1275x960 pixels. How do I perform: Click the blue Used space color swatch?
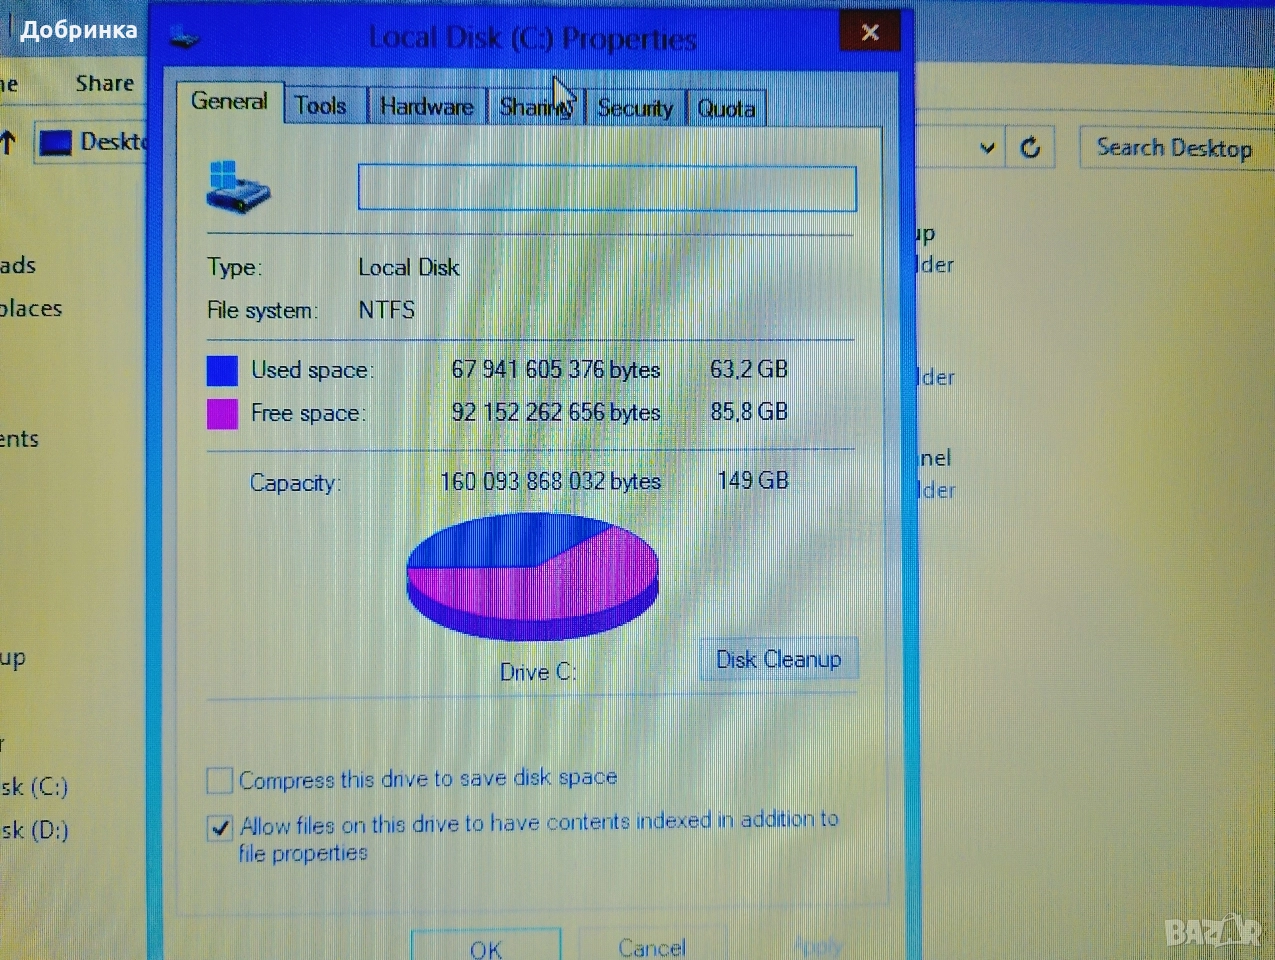click(x=222, y=371)
